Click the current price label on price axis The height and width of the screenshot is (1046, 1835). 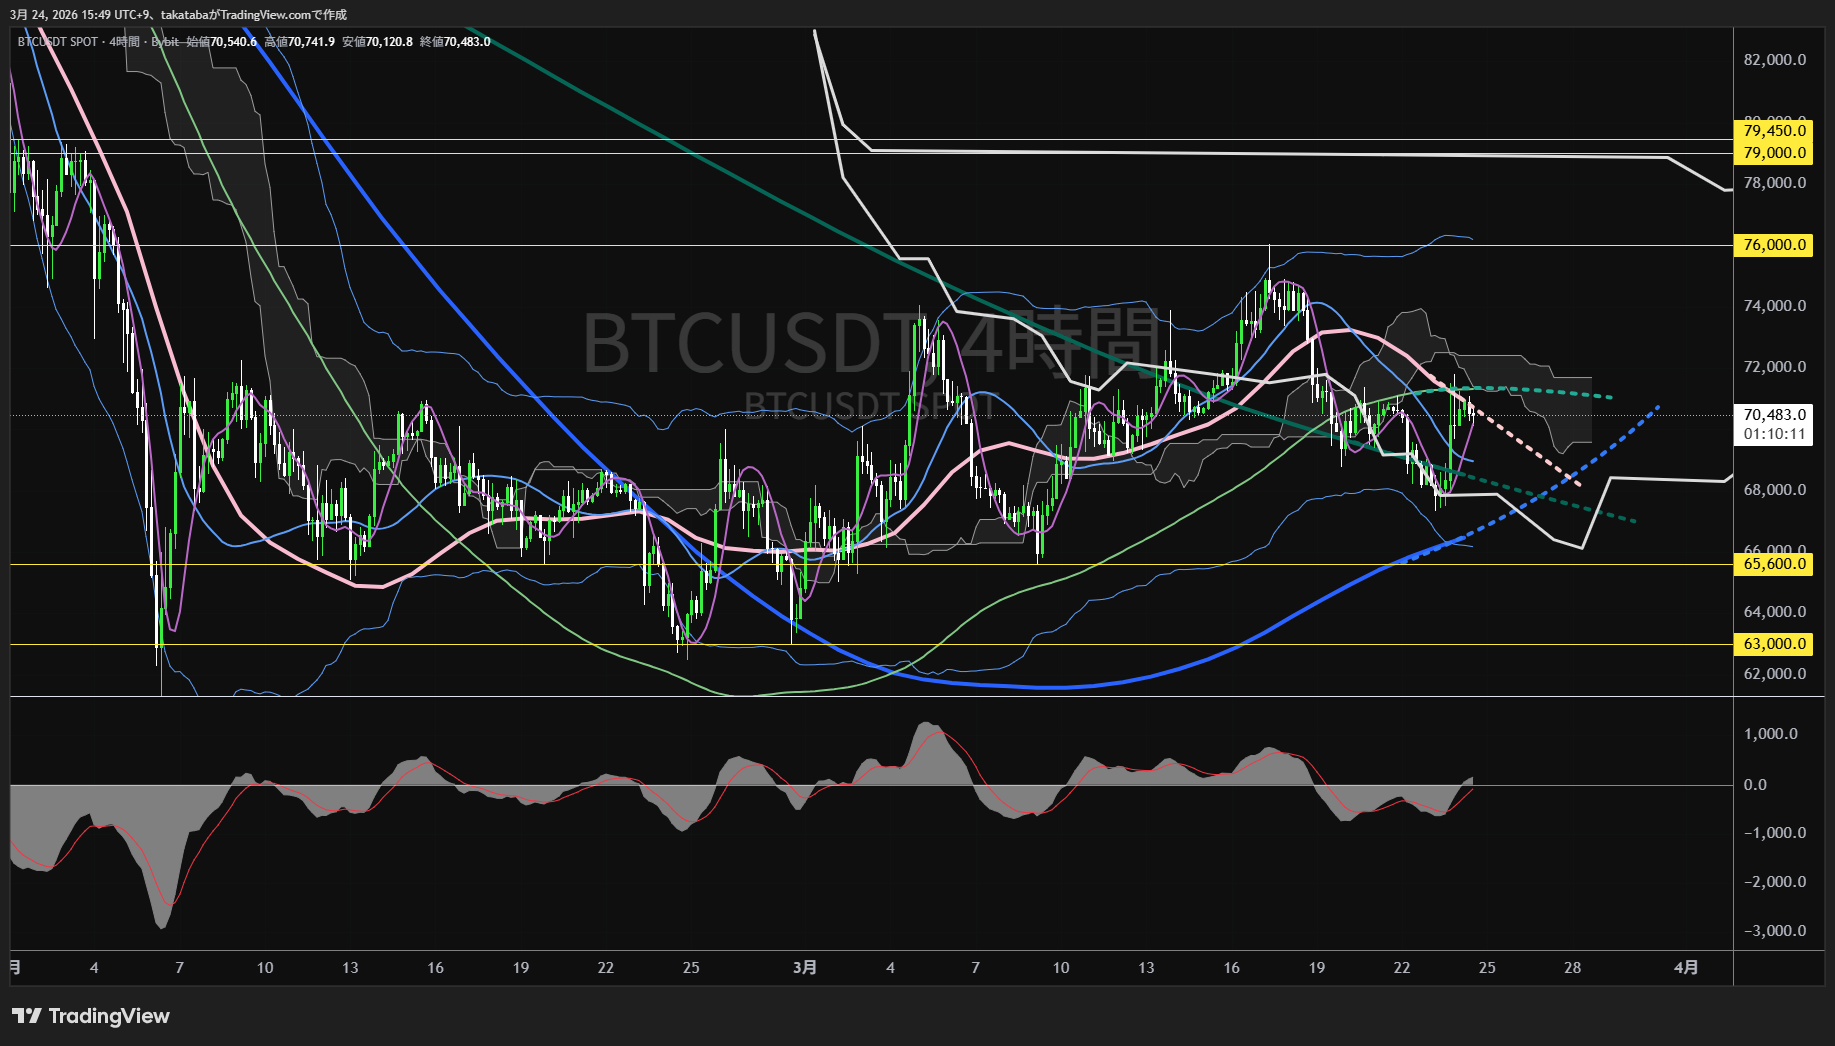pos(1774,415)
